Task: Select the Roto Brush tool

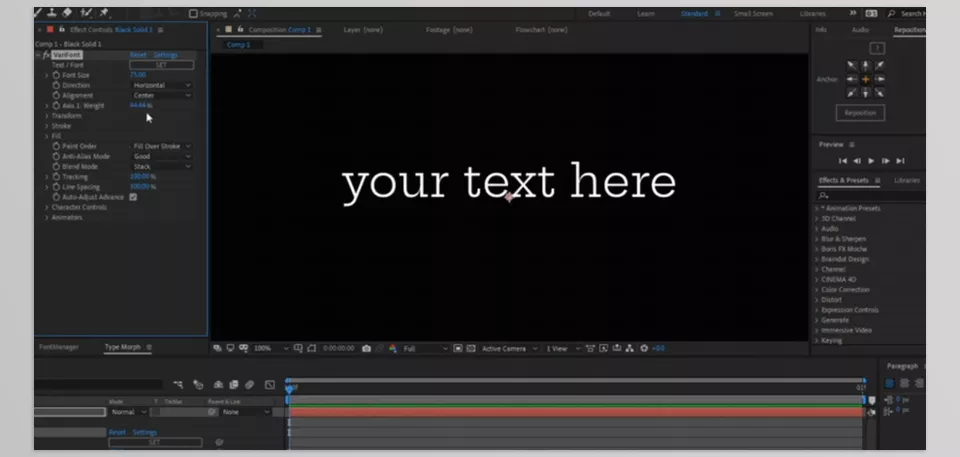Action: [x=86, y=13]
